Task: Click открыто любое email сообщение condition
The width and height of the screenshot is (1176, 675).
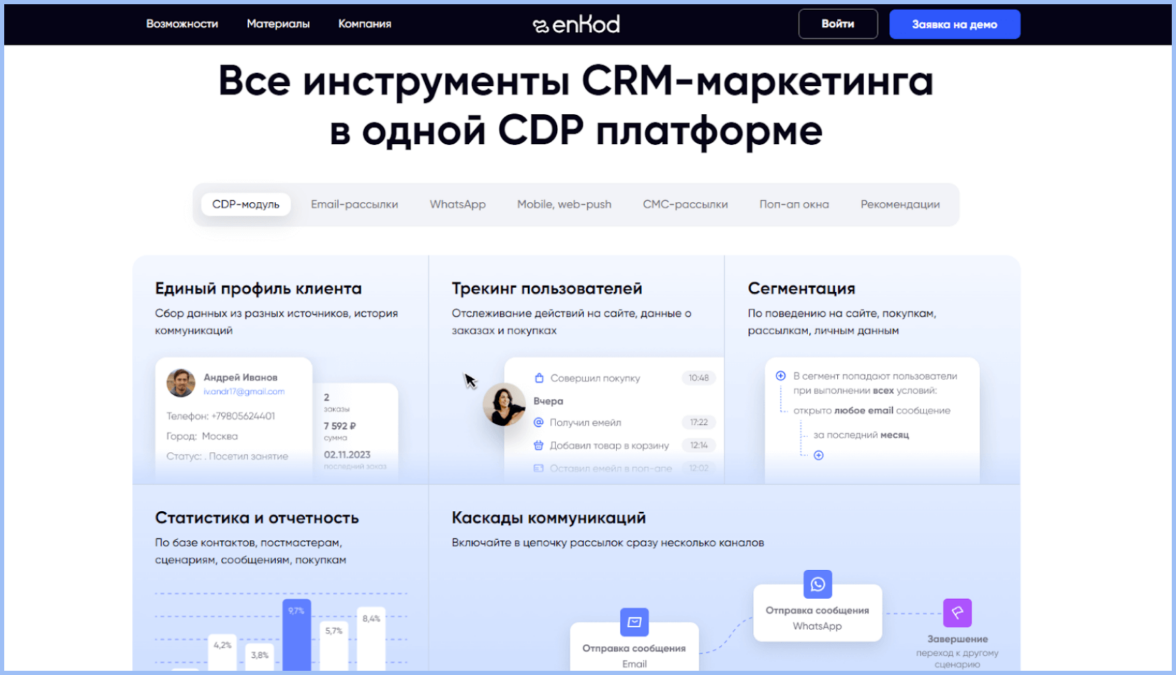Action: pos(872,410)
